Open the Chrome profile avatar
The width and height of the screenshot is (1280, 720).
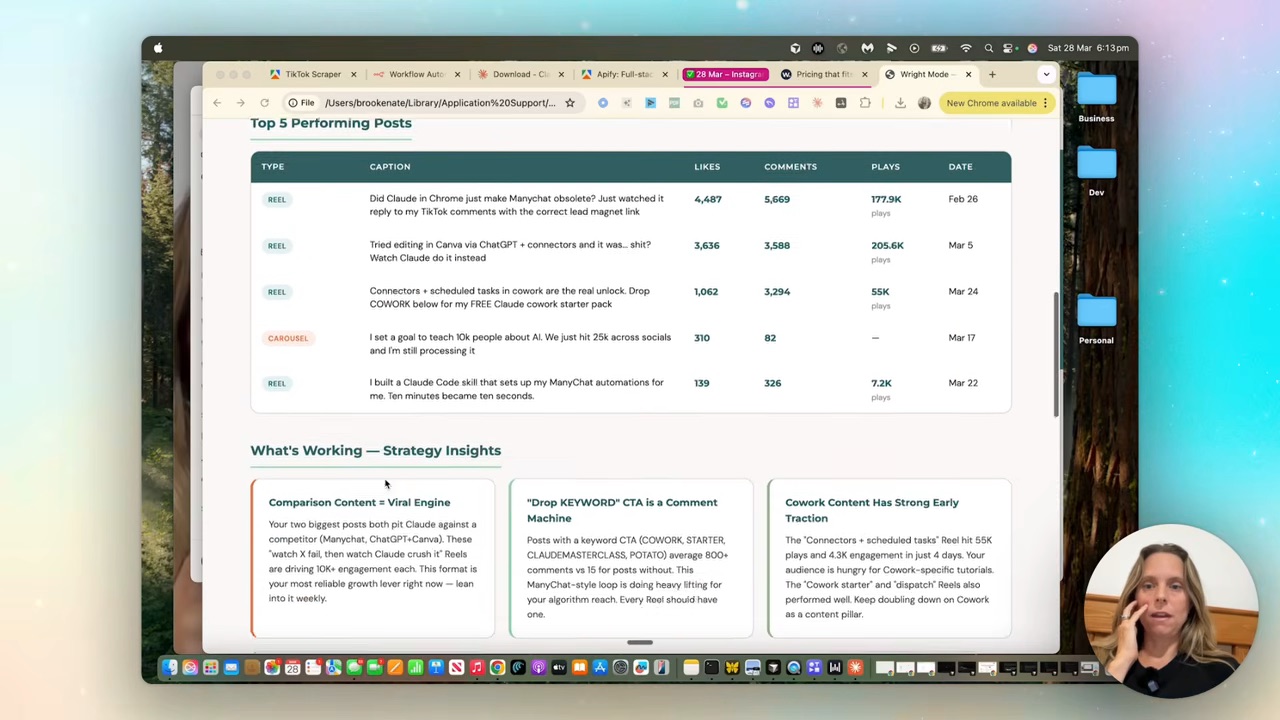[x=924, y=103]
